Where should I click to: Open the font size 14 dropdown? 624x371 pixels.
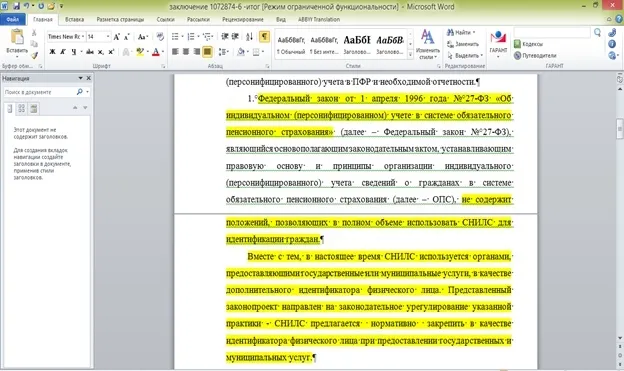98,37
